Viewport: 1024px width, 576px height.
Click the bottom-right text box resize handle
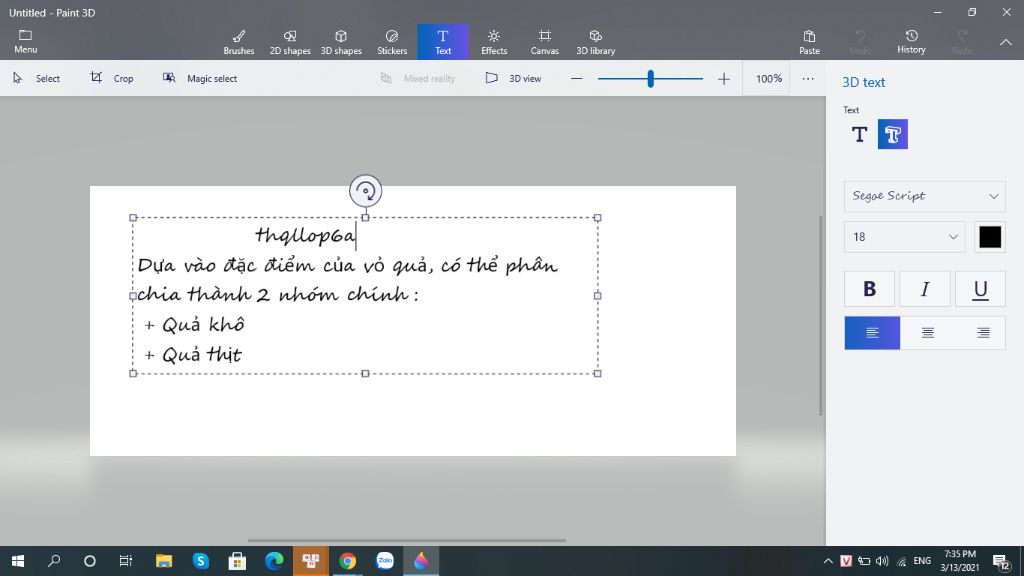click(x=597, y=374)
